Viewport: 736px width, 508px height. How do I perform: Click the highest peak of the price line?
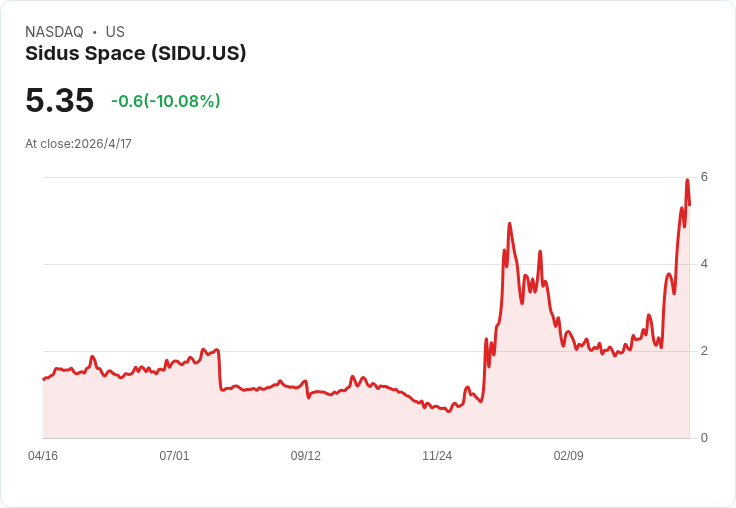pyautogui.click(x=687, y=181)
